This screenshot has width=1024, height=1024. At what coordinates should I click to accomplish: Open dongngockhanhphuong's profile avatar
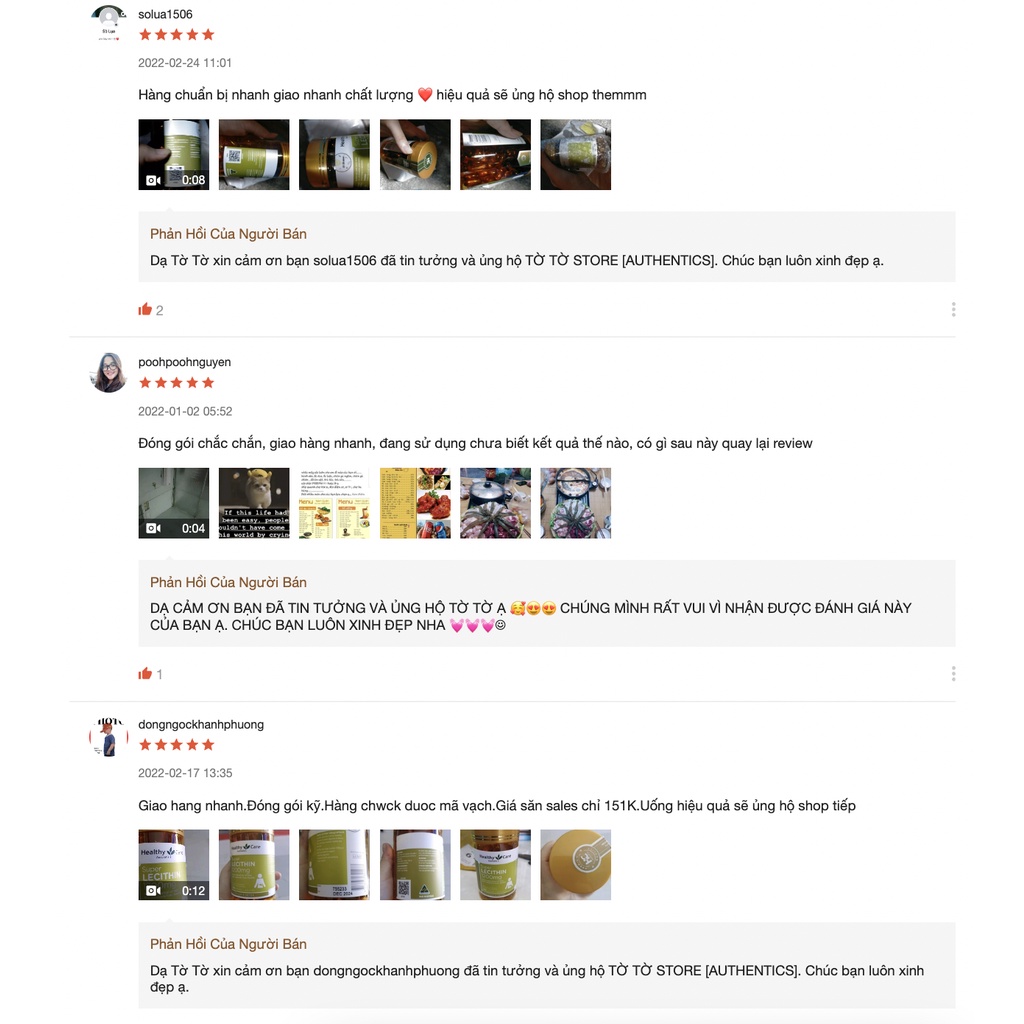(x=108, y=737)
